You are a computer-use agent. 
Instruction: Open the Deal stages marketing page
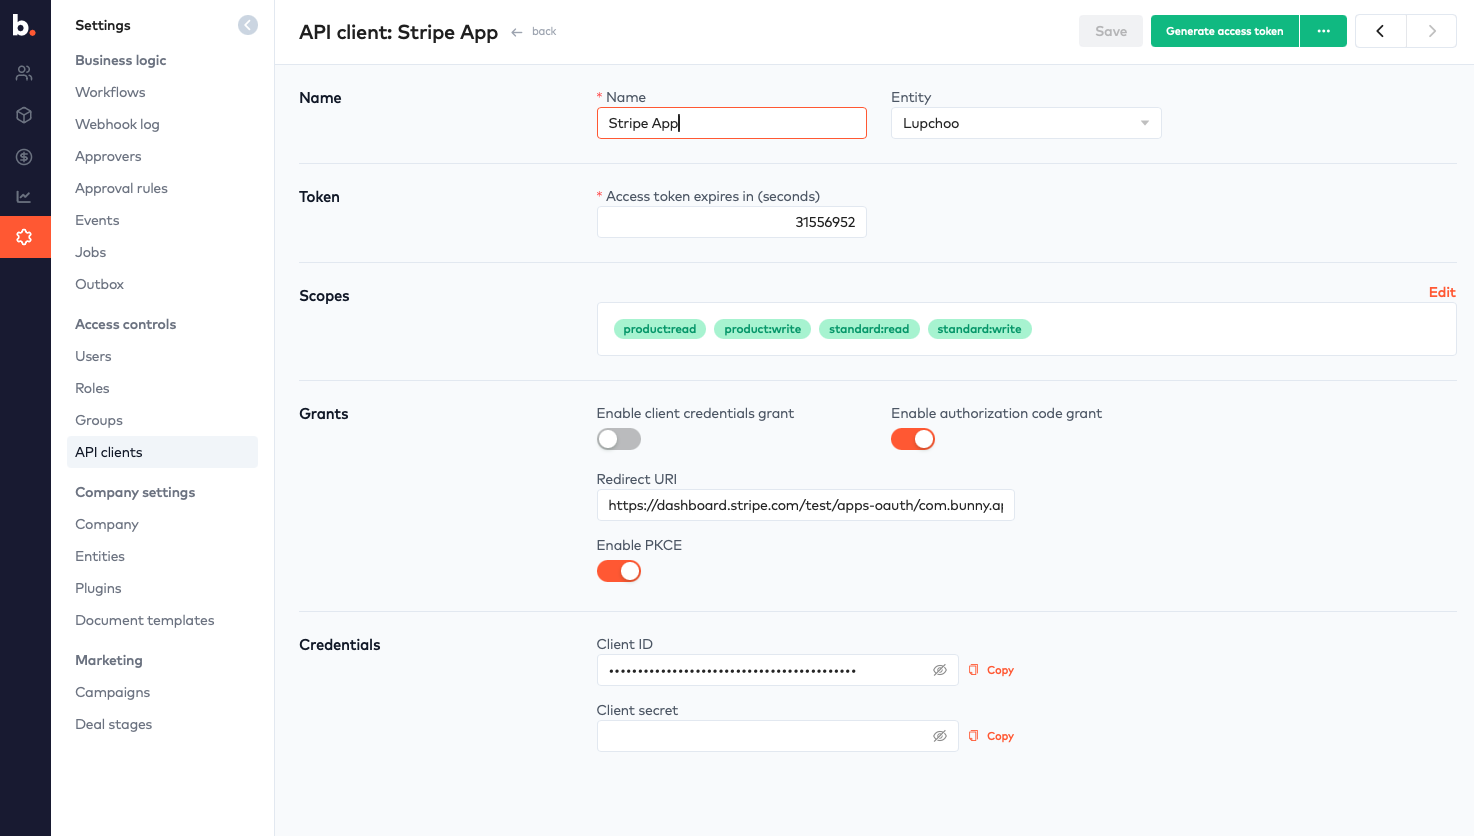113,724
